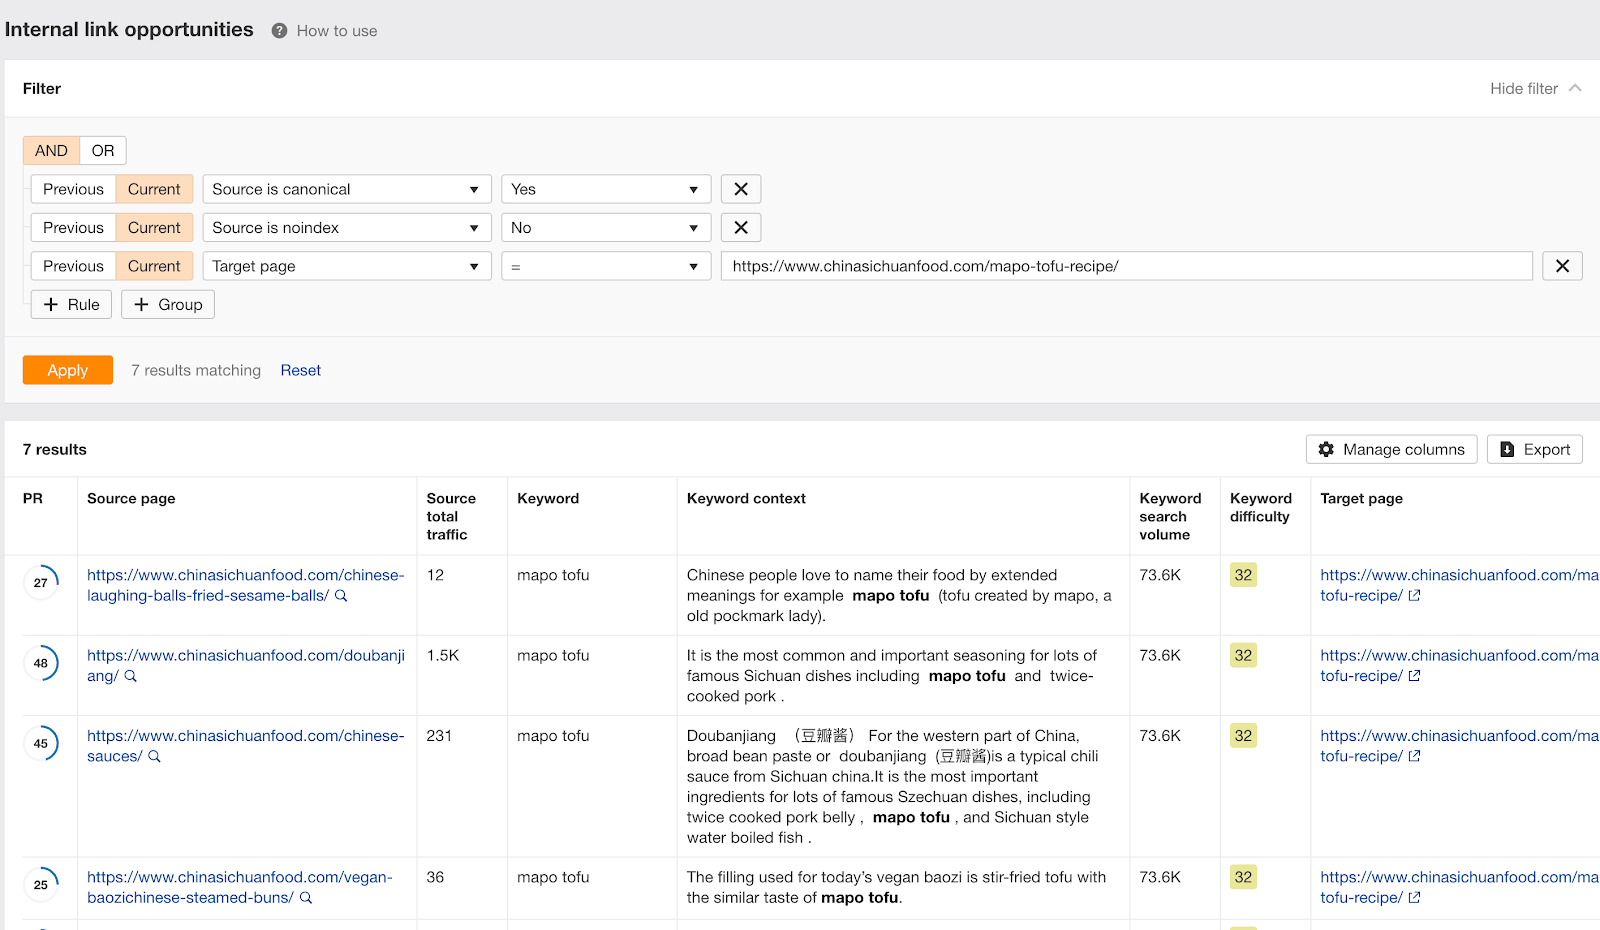Click magnifier icon beside chinese-laughing-balls URL
Screen dimensions: 1600x930
(x=341, y=595)
